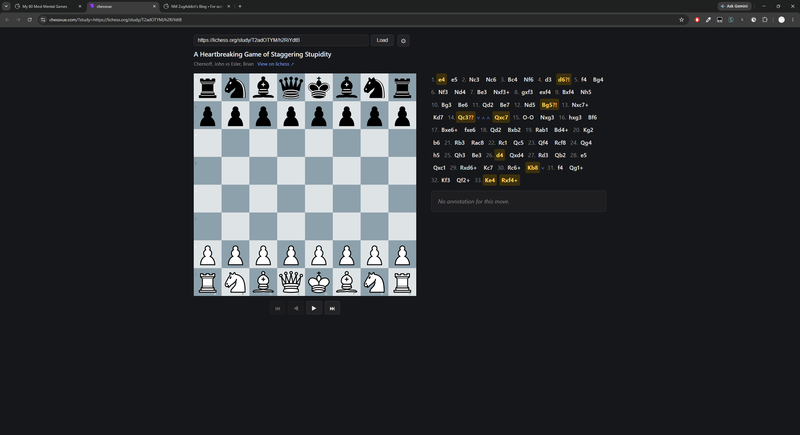This screenshot has height=435, width=800.
Task: Go forward in browser history
Action: click(18, 20)
